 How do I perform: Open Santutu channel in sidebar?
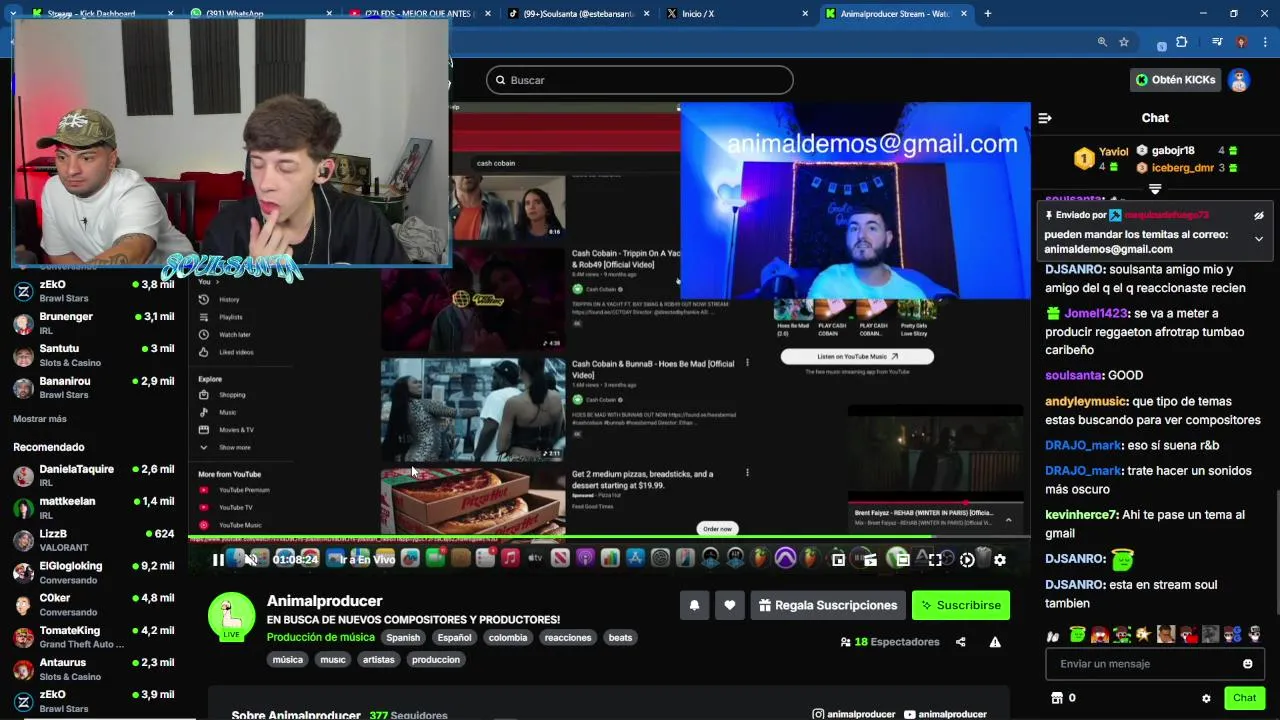click(95, 355)
